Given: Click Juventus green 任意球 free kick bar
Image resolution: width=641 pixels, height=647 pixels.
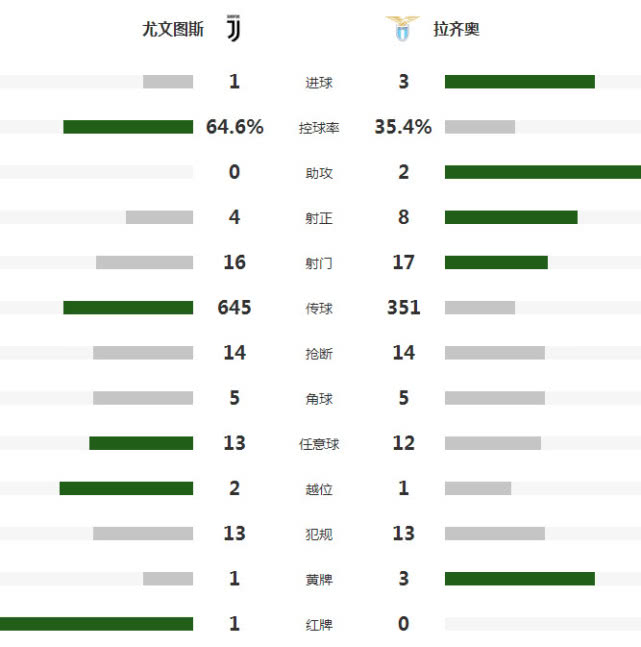Looking at the screenshot, I should tap(141, 443).
